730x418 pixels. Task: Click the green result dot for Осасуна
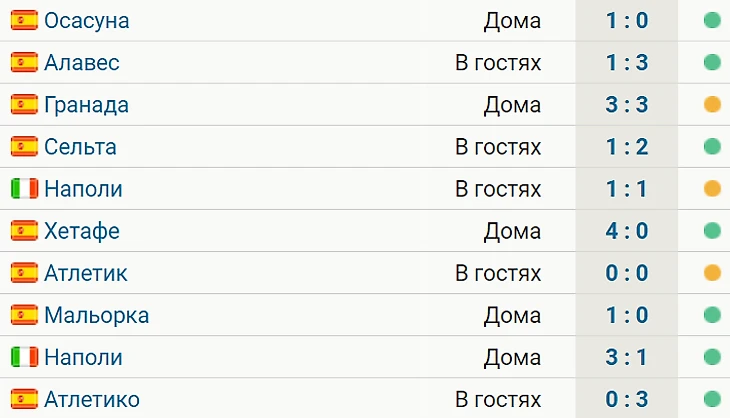coord(712,20)
